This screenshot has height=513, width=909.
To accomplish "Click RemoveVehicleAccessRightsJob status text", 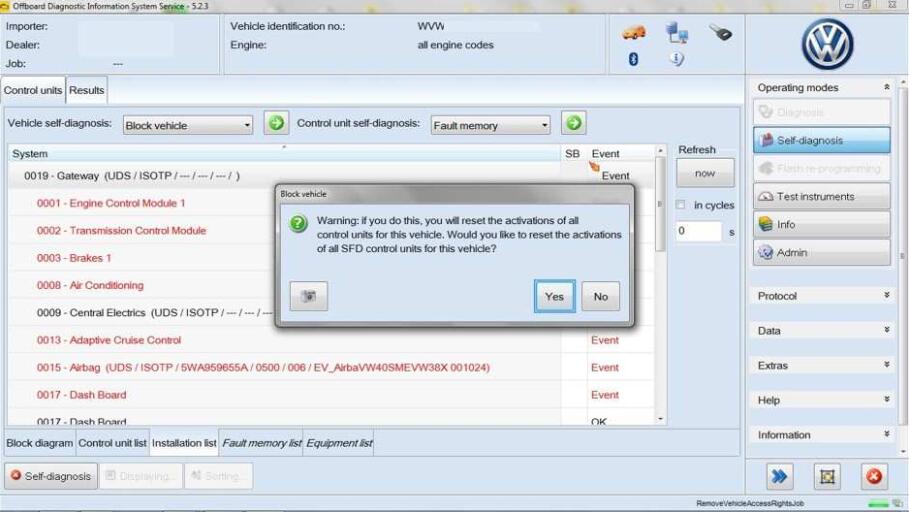I will (x=750, y=504).
